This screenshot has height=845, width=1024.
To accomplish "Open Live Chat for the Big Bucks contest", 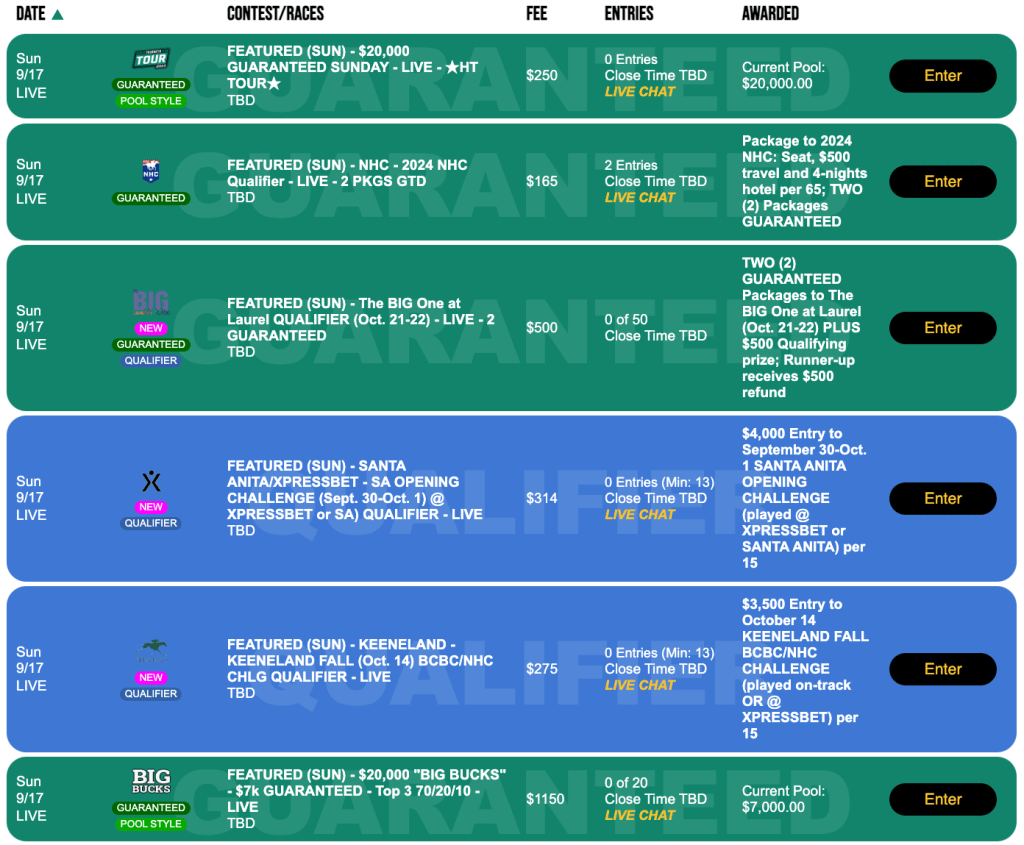I will coord(640,815).
